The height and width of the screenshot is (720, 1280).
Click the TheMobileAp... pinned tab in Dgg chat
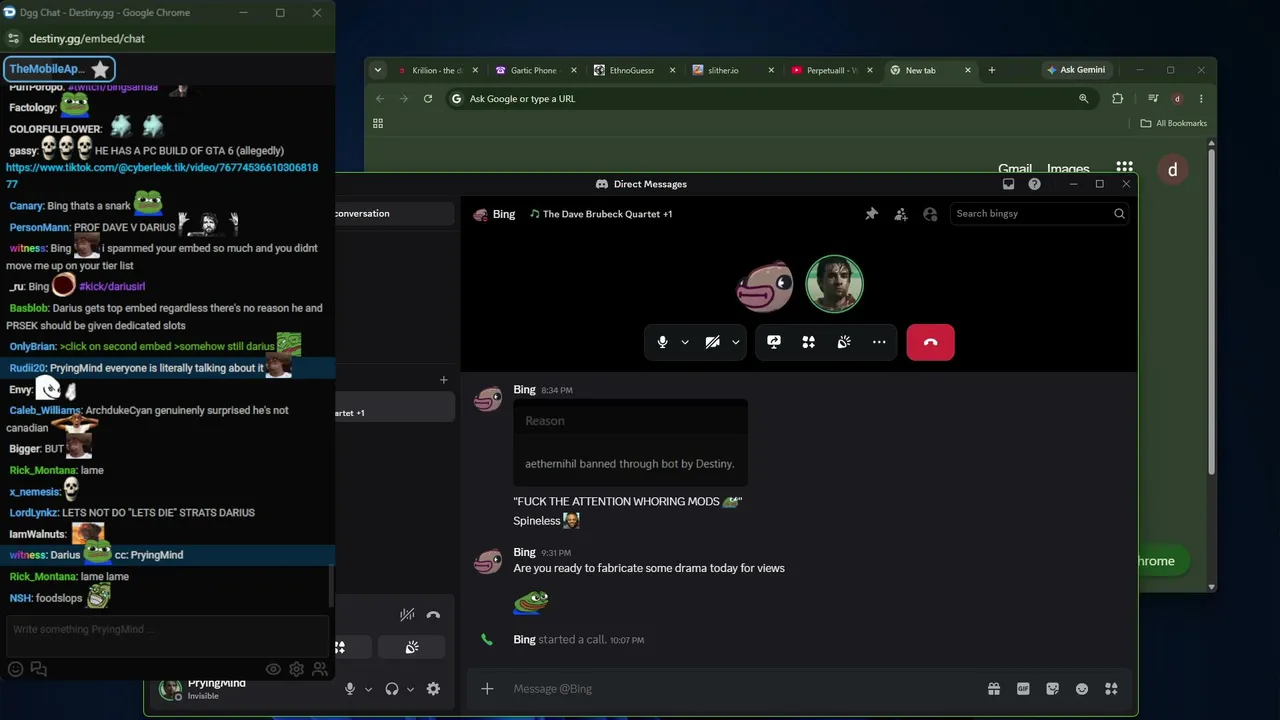tap(60, 69)
